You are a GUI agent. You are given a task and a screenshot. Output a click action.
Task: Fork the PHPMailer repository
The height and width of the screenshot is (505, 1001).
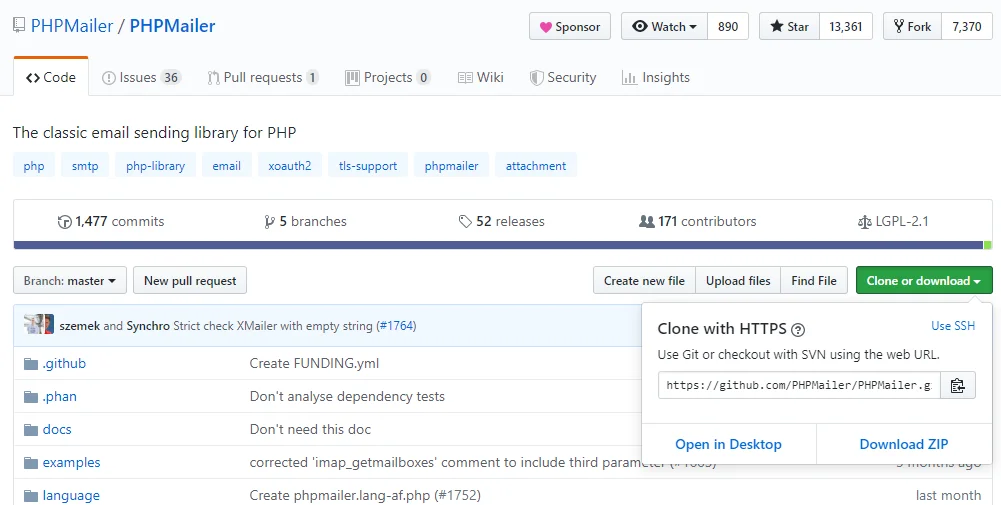(912, 27)
